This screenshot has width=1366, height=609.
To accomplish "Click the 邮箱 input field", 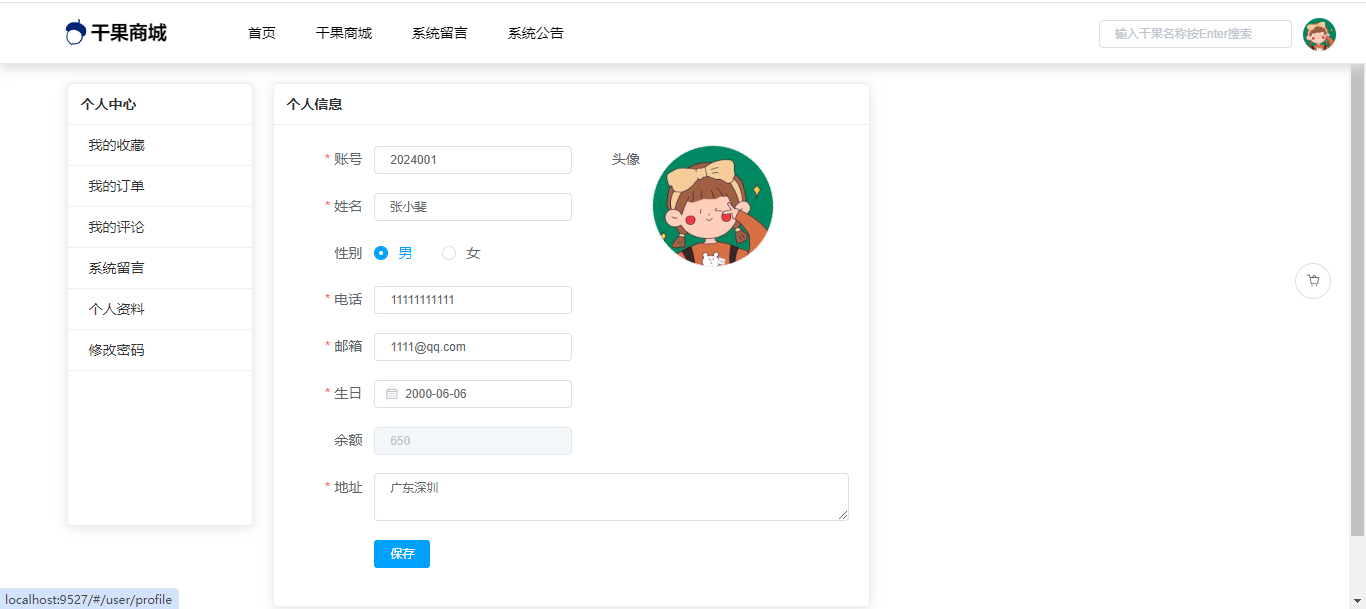I will tap(473, 347).
